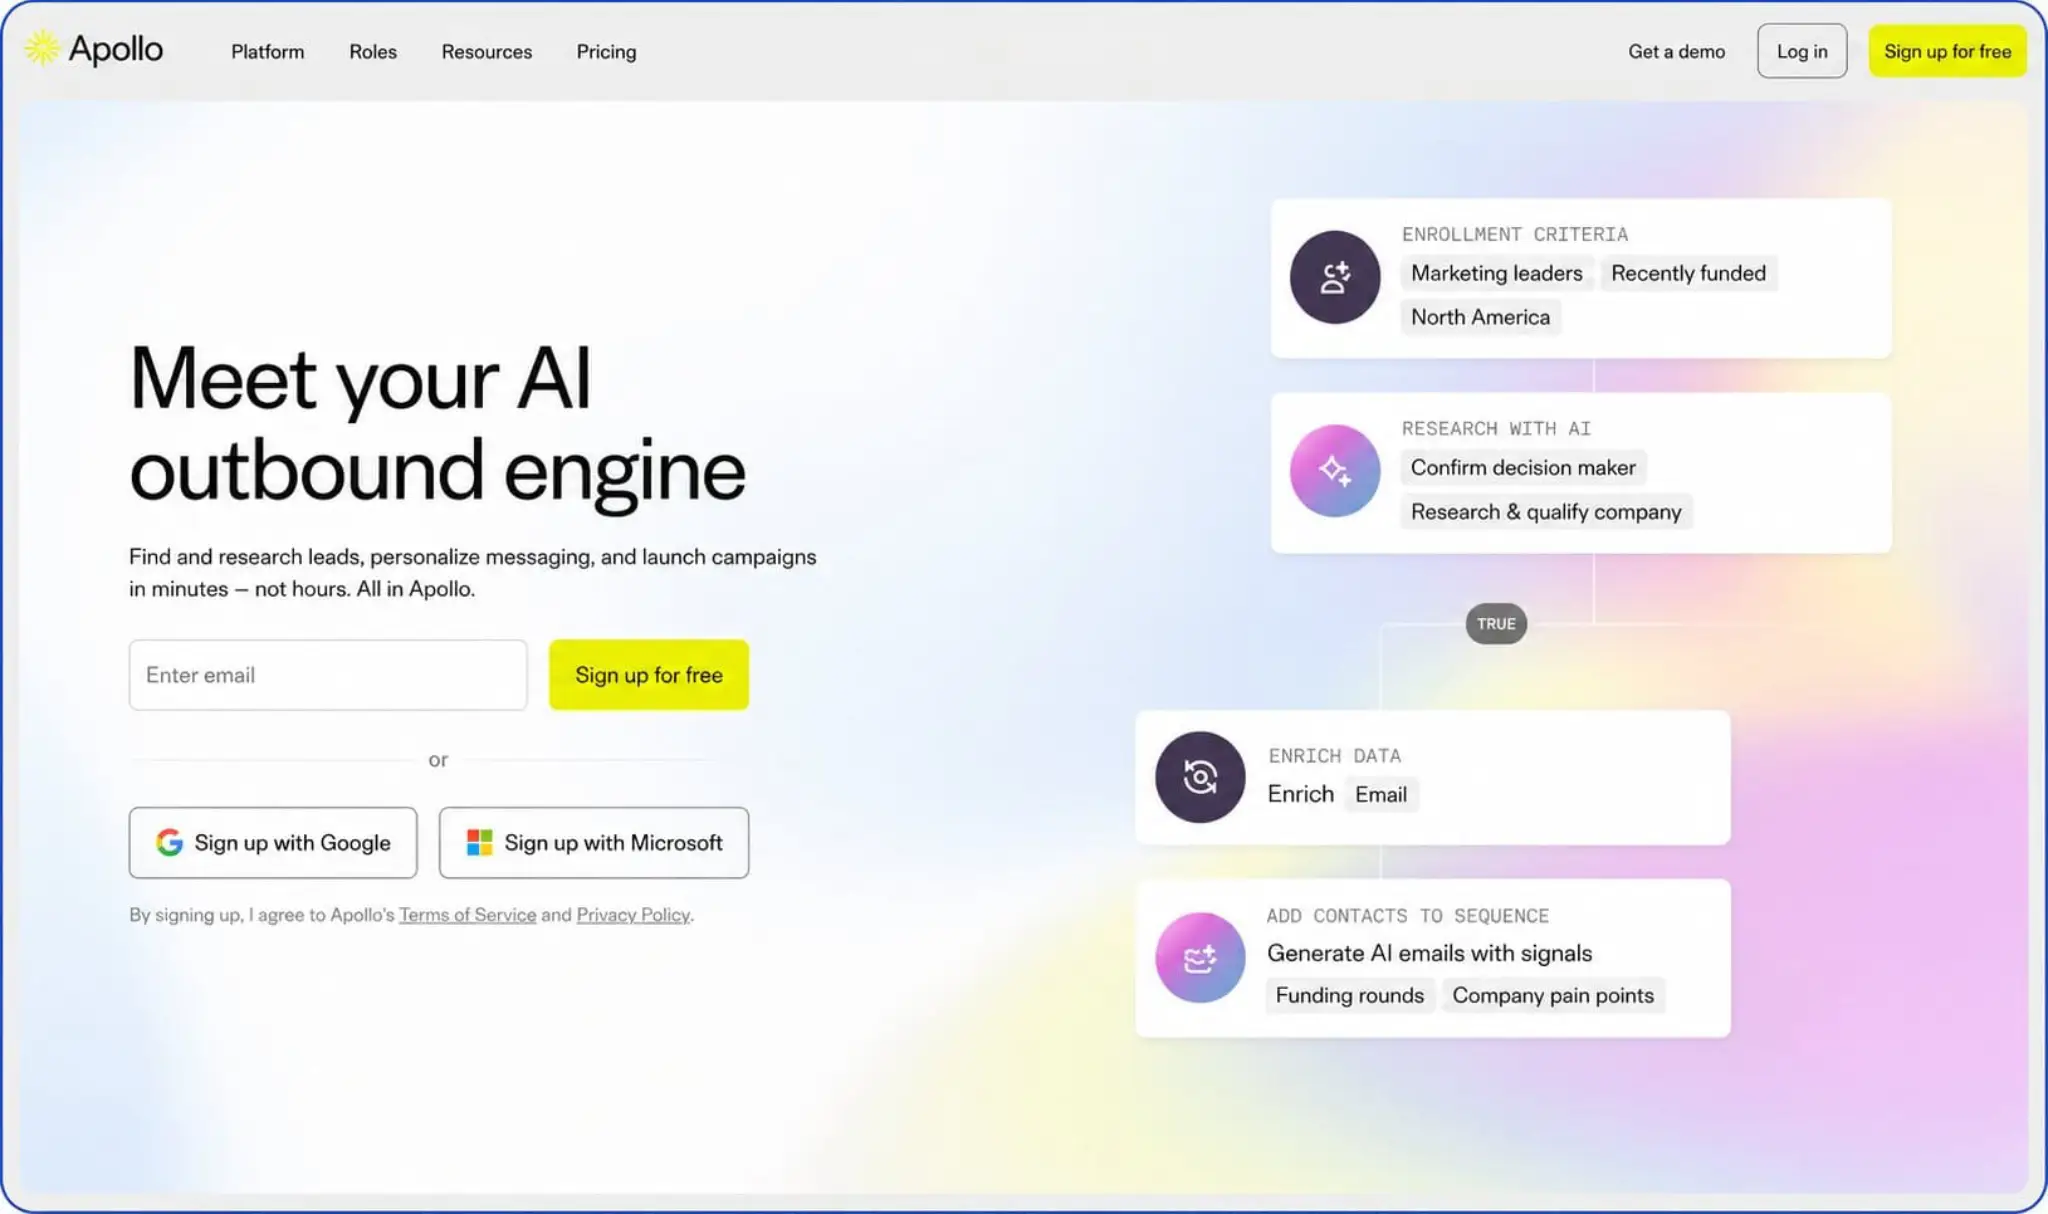Open the Platform menu
The width and height of the screenshot is (2048, 1214).
point(268,51)
